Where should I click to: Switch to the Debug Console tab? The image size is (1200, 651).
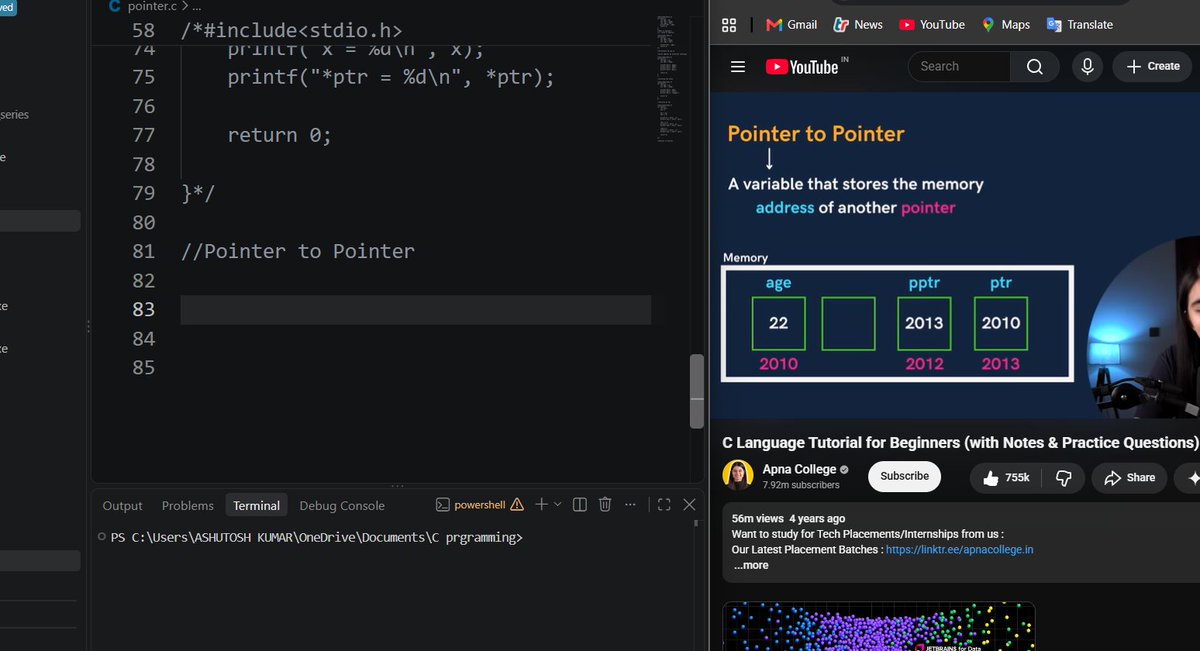pos(342,505)
